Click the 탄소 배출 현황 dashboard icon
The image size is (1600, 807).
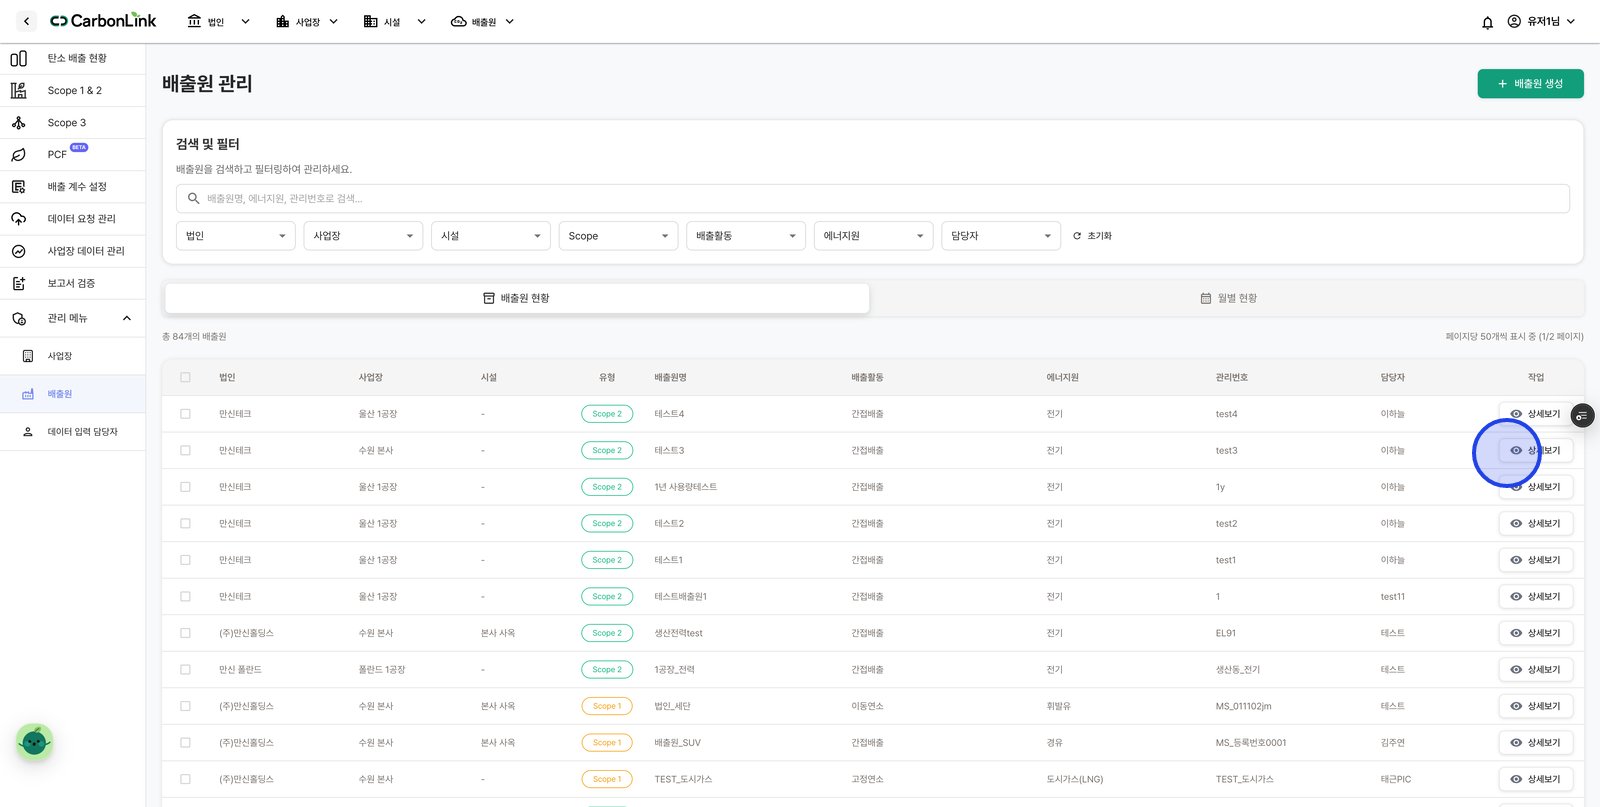point(18,59)
